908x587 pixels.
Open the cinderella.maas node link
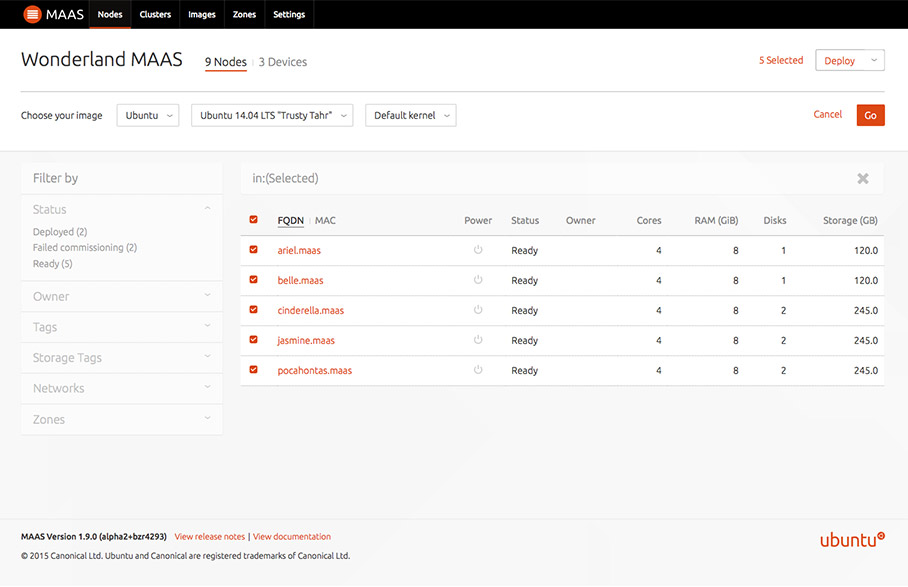(310, 311)
